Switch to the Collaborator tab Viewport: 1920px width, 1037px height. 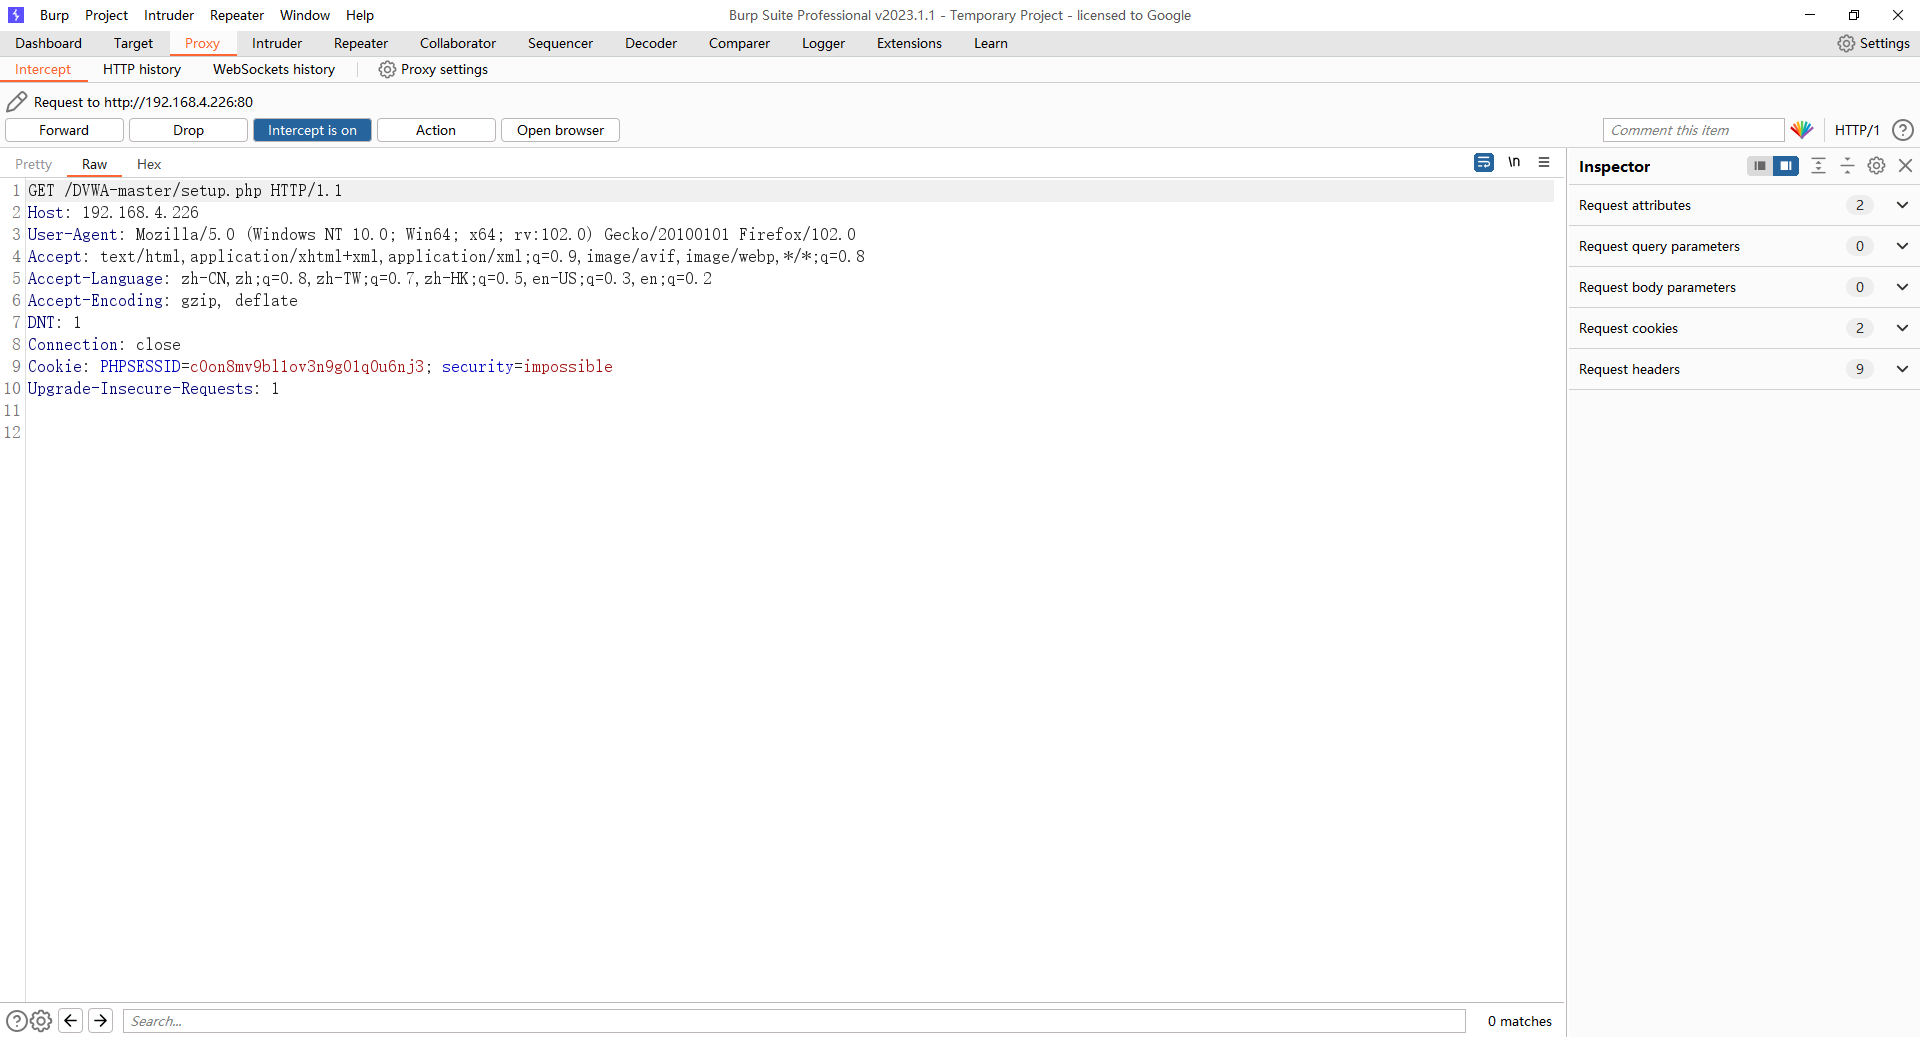(458, 43)
